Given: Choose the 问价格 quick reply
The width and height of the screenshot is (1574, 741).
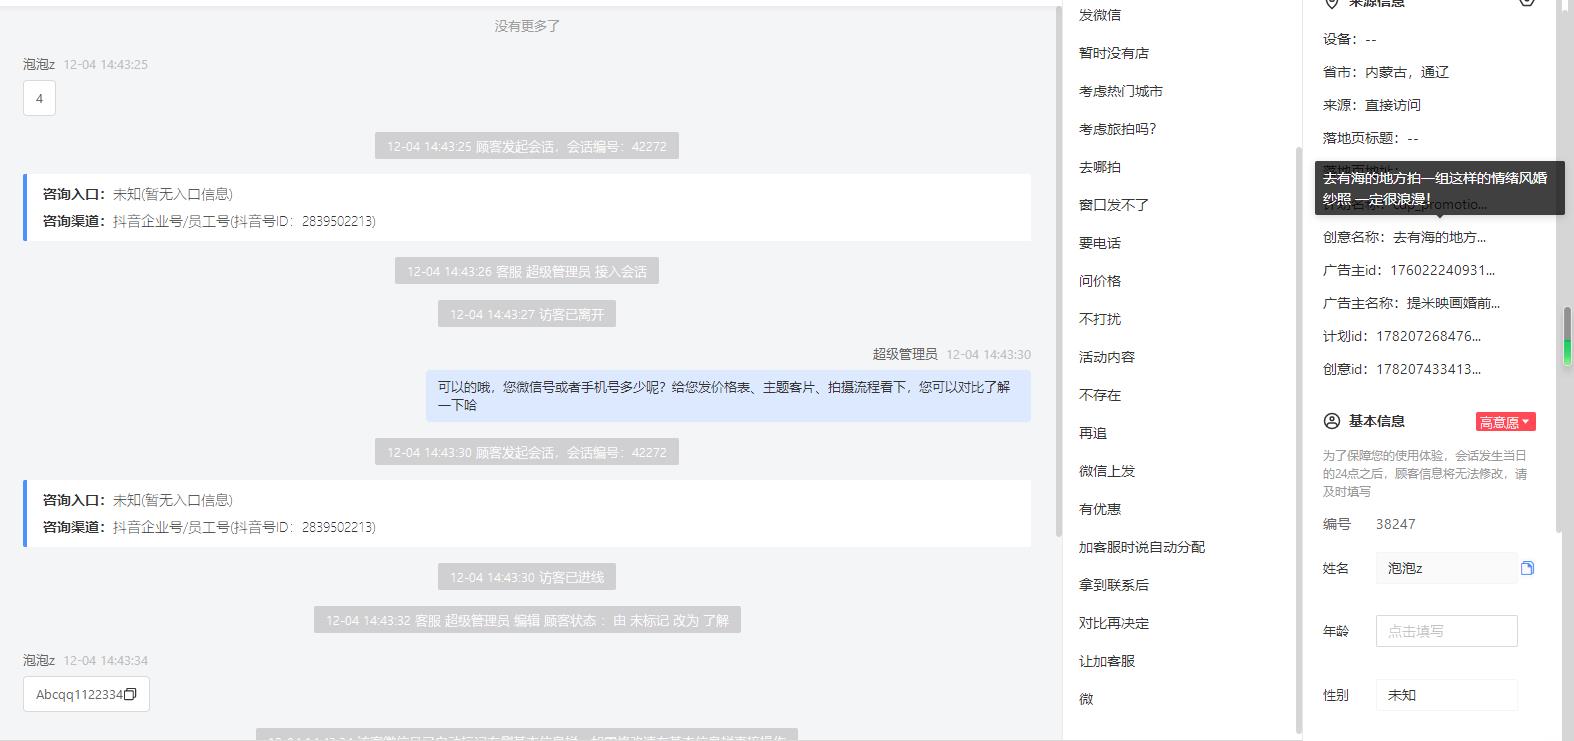Looking at the screenshot, I should click(1100, 281).
